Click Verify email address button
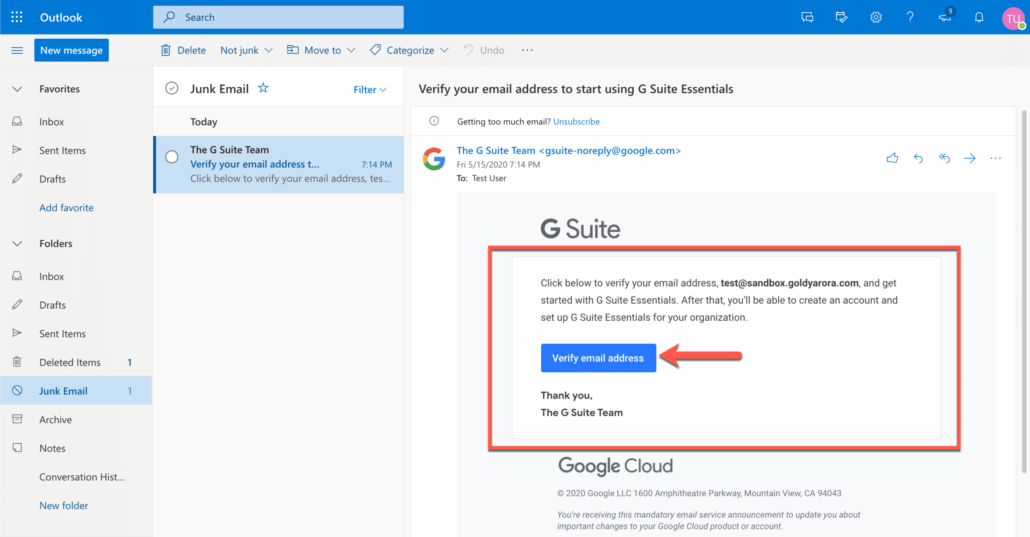1030x537 pixels. point(598,358)
